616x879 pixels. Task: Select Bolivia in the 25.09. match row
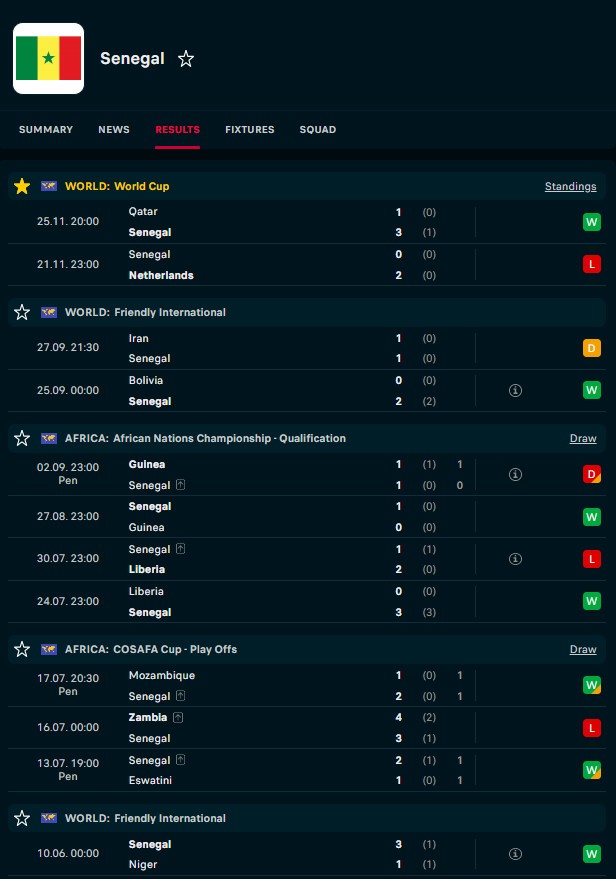coord(146,380)
